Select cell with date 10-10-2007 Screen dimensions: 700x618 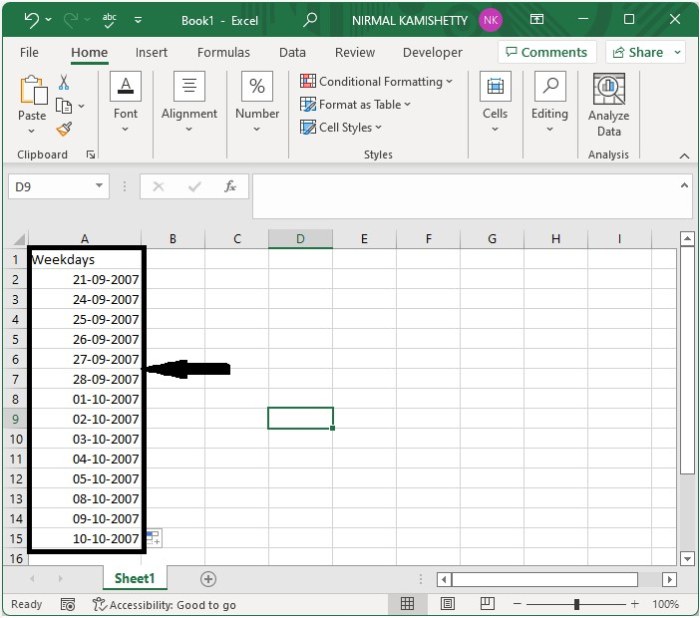click(x=85, y=539)
